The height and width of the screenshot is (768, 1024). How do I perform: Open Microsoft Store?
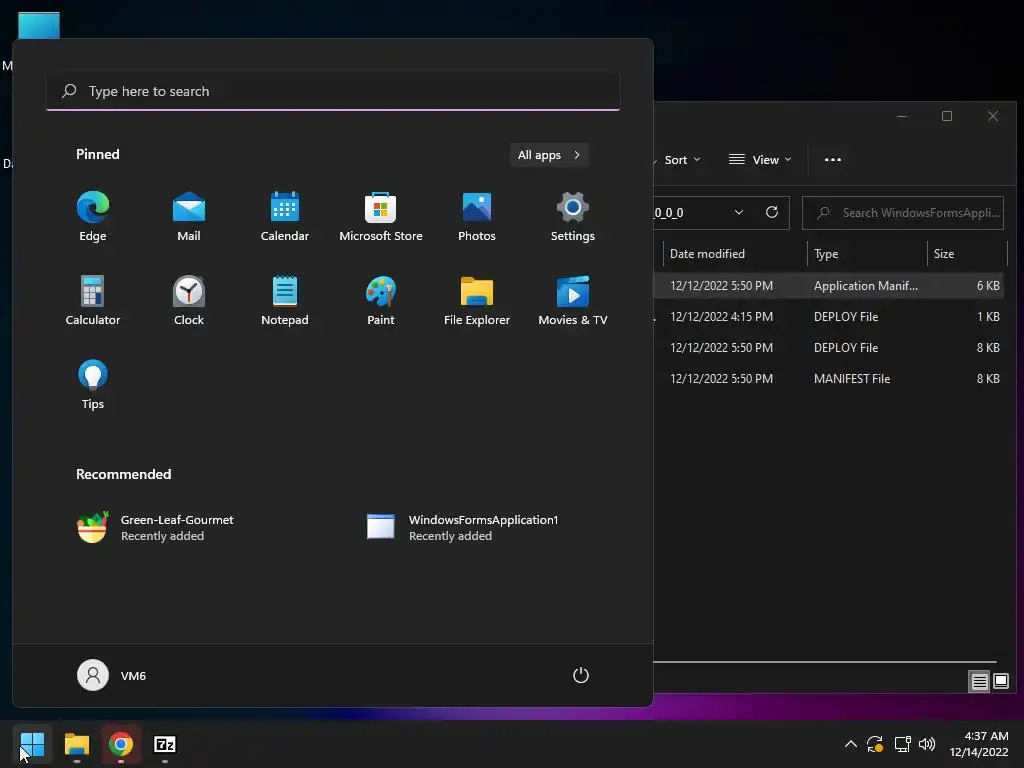tap(381, 217)
